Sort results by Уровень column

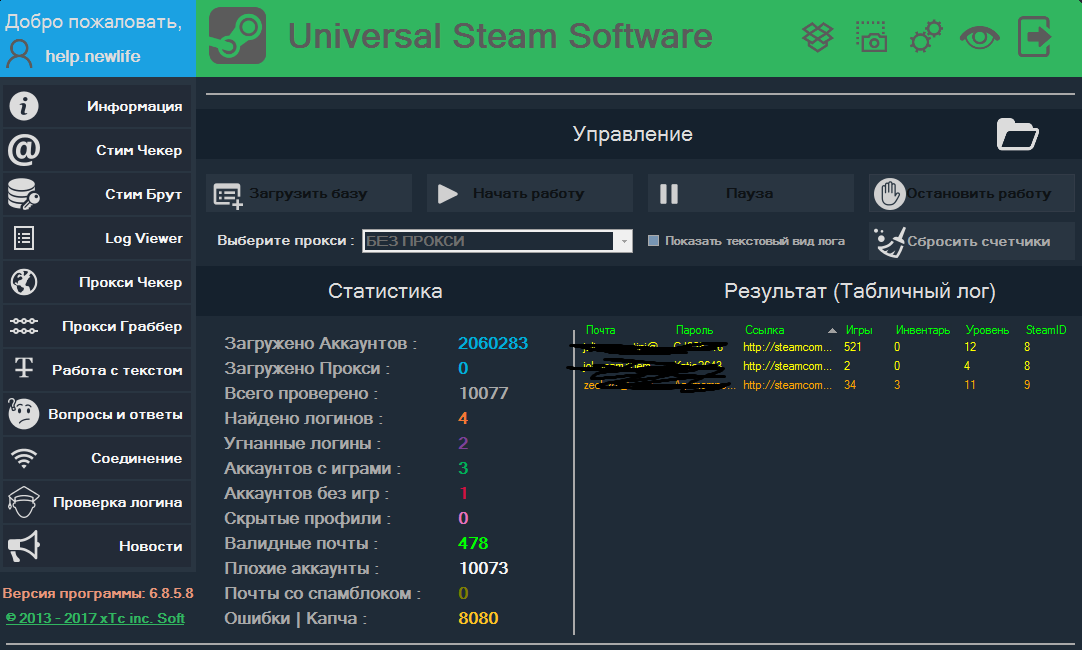point(987,330)
